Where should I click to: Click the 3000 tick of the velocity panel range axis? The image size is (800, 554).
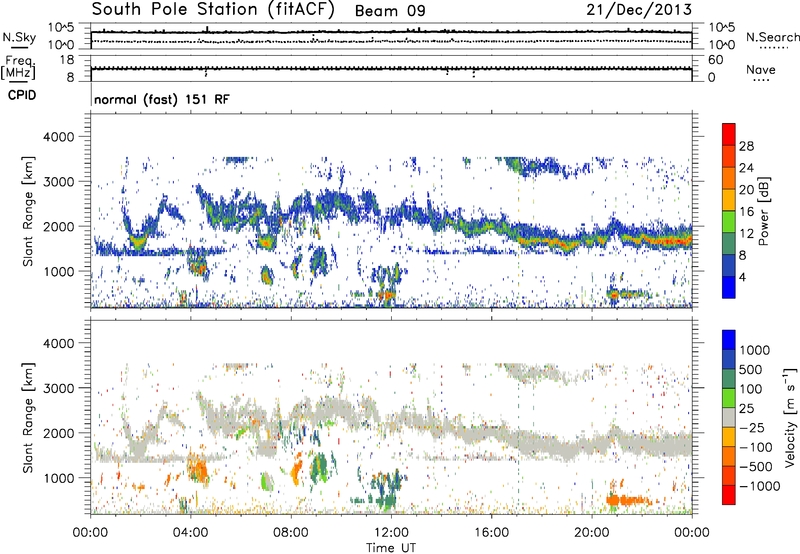click(58, 388)
